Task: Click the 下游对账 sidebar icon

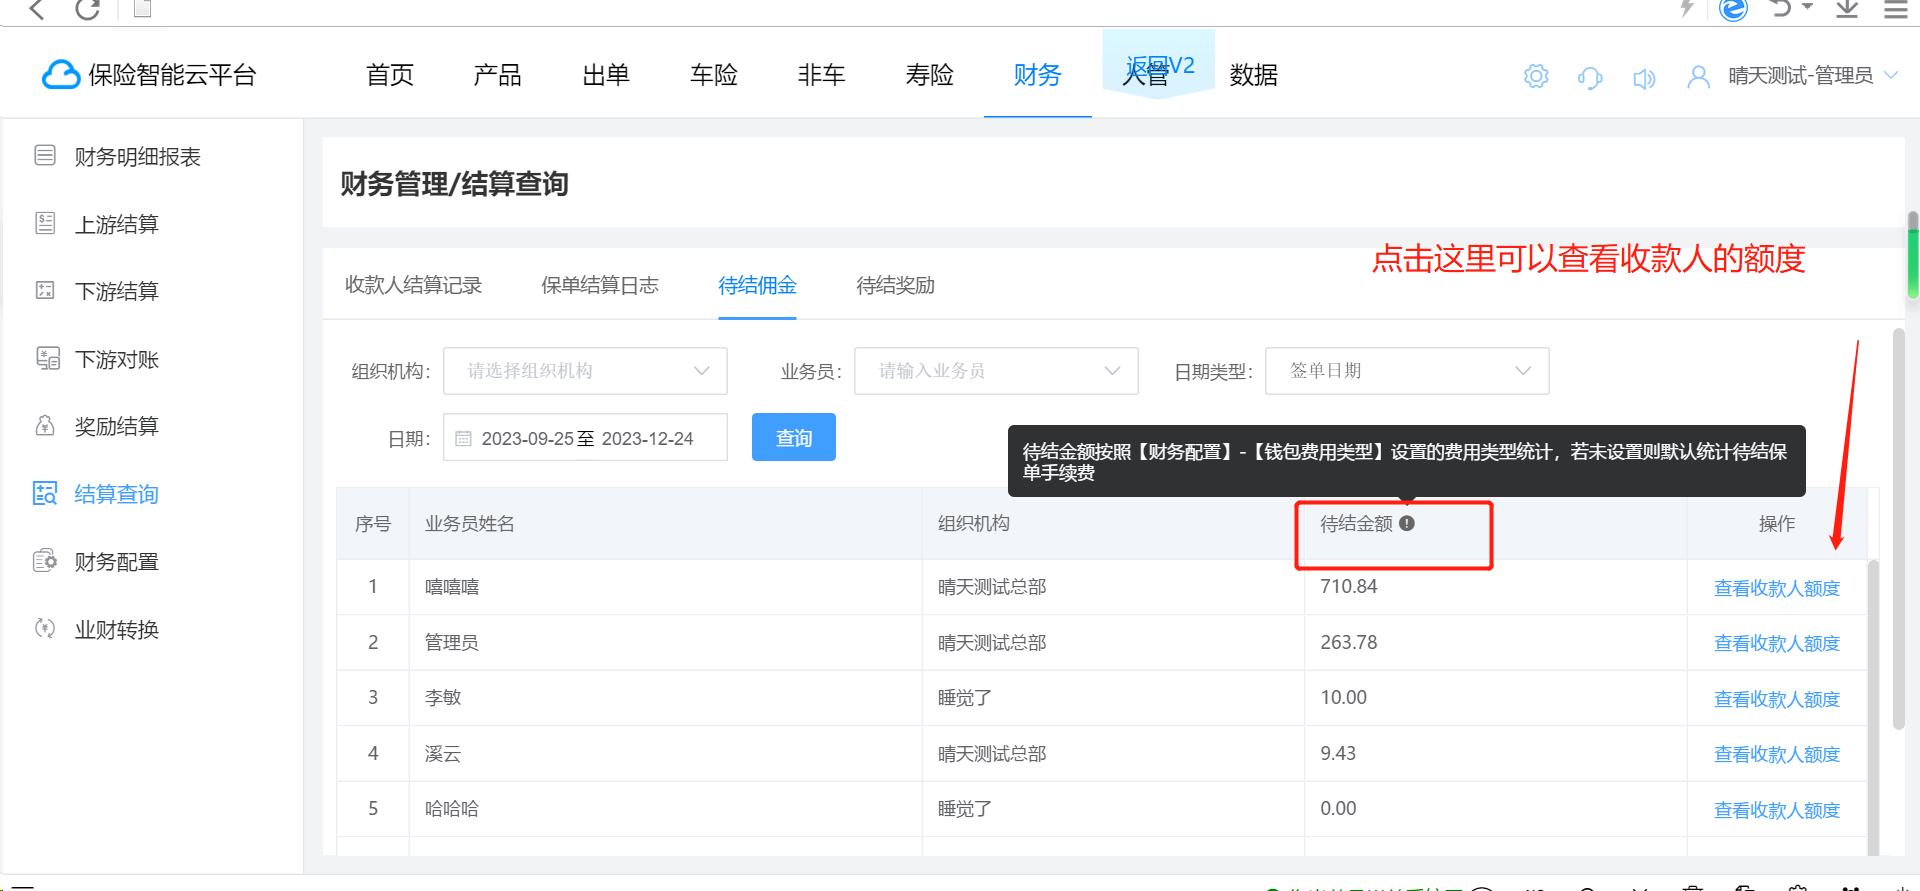Action: [x=47, y=358]
